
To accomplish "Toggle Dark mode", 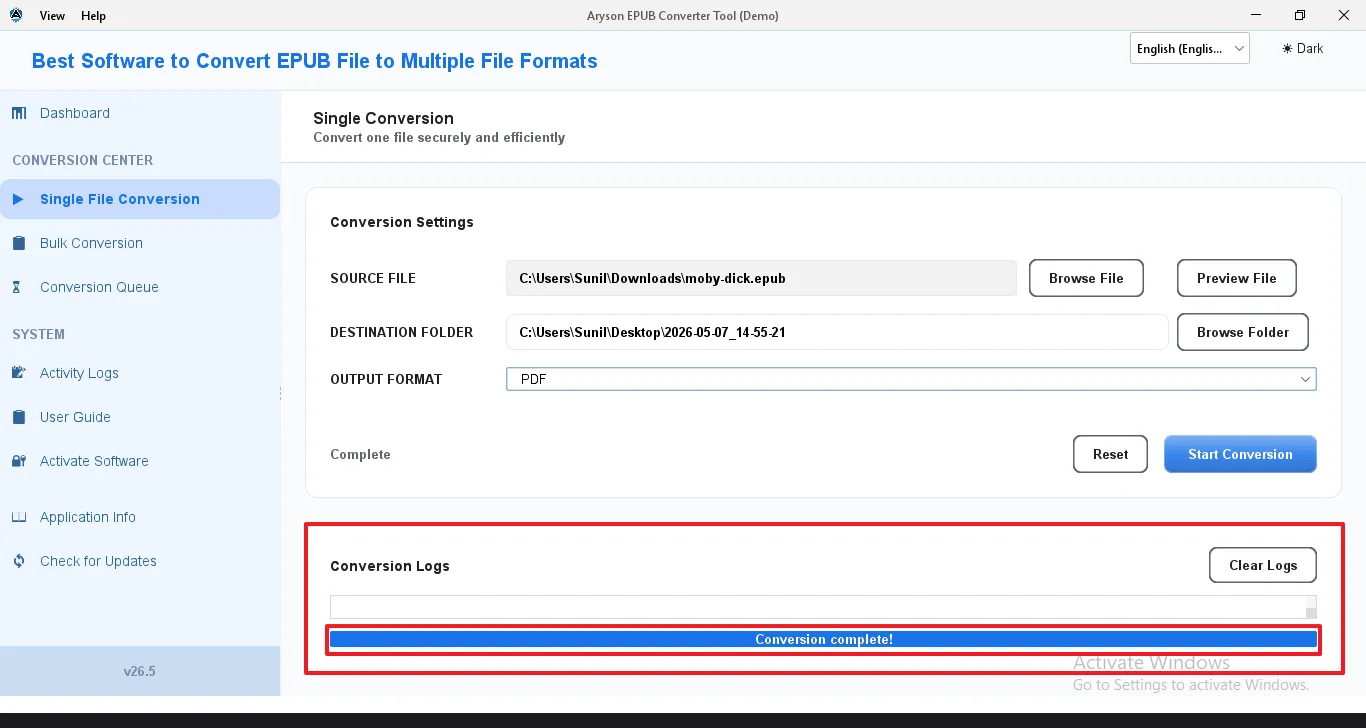I will pyautogui.click(x=1303, y=48).
